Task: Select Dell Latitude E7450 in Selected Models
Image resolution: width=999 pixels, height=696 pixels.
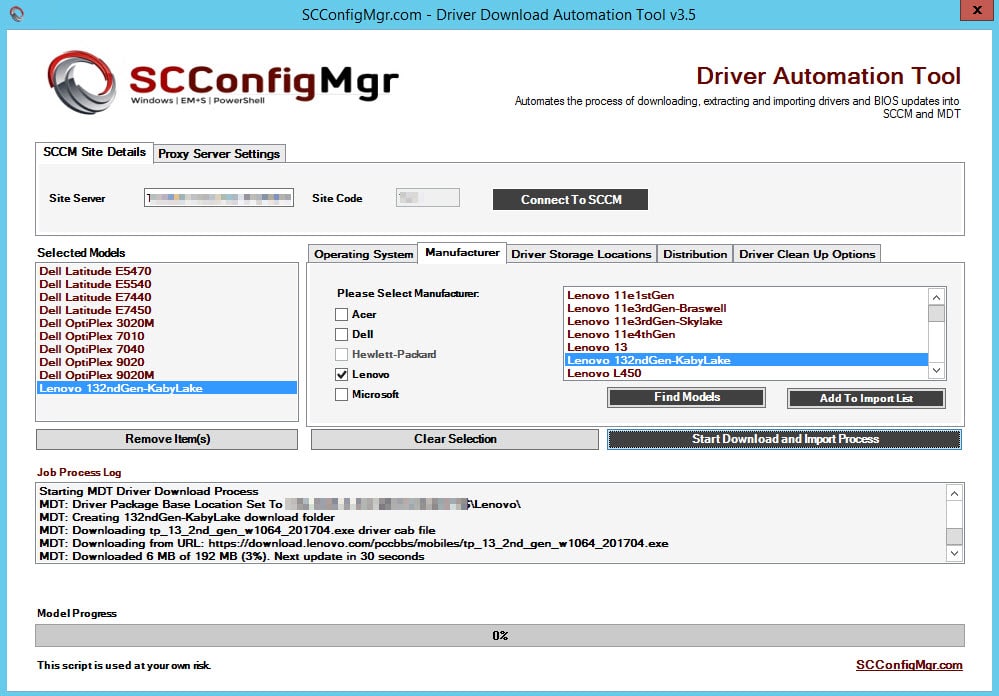Action: 167,310
